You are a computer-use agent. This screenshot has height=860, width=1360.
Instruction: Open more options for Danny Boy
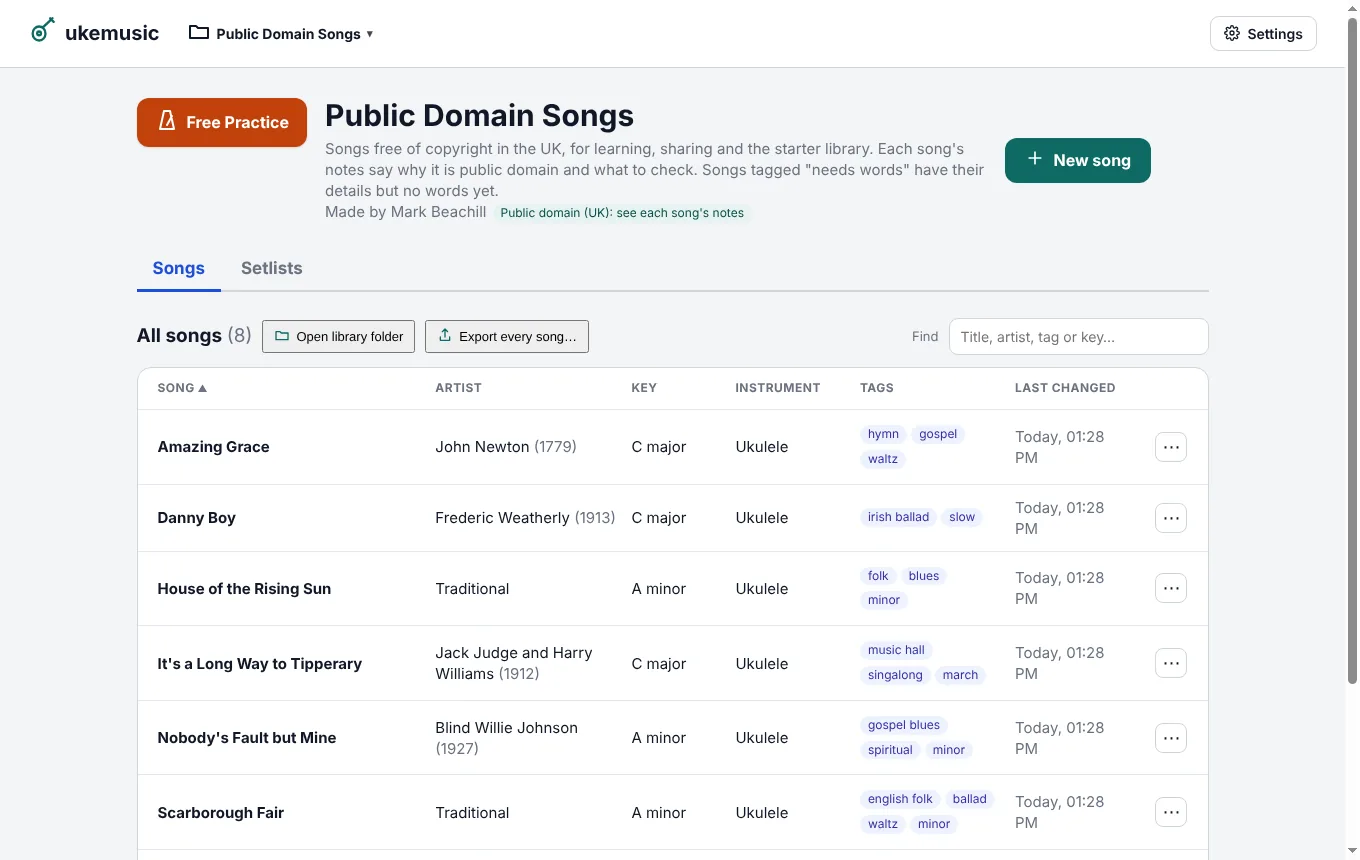[x=1171, y=518]
